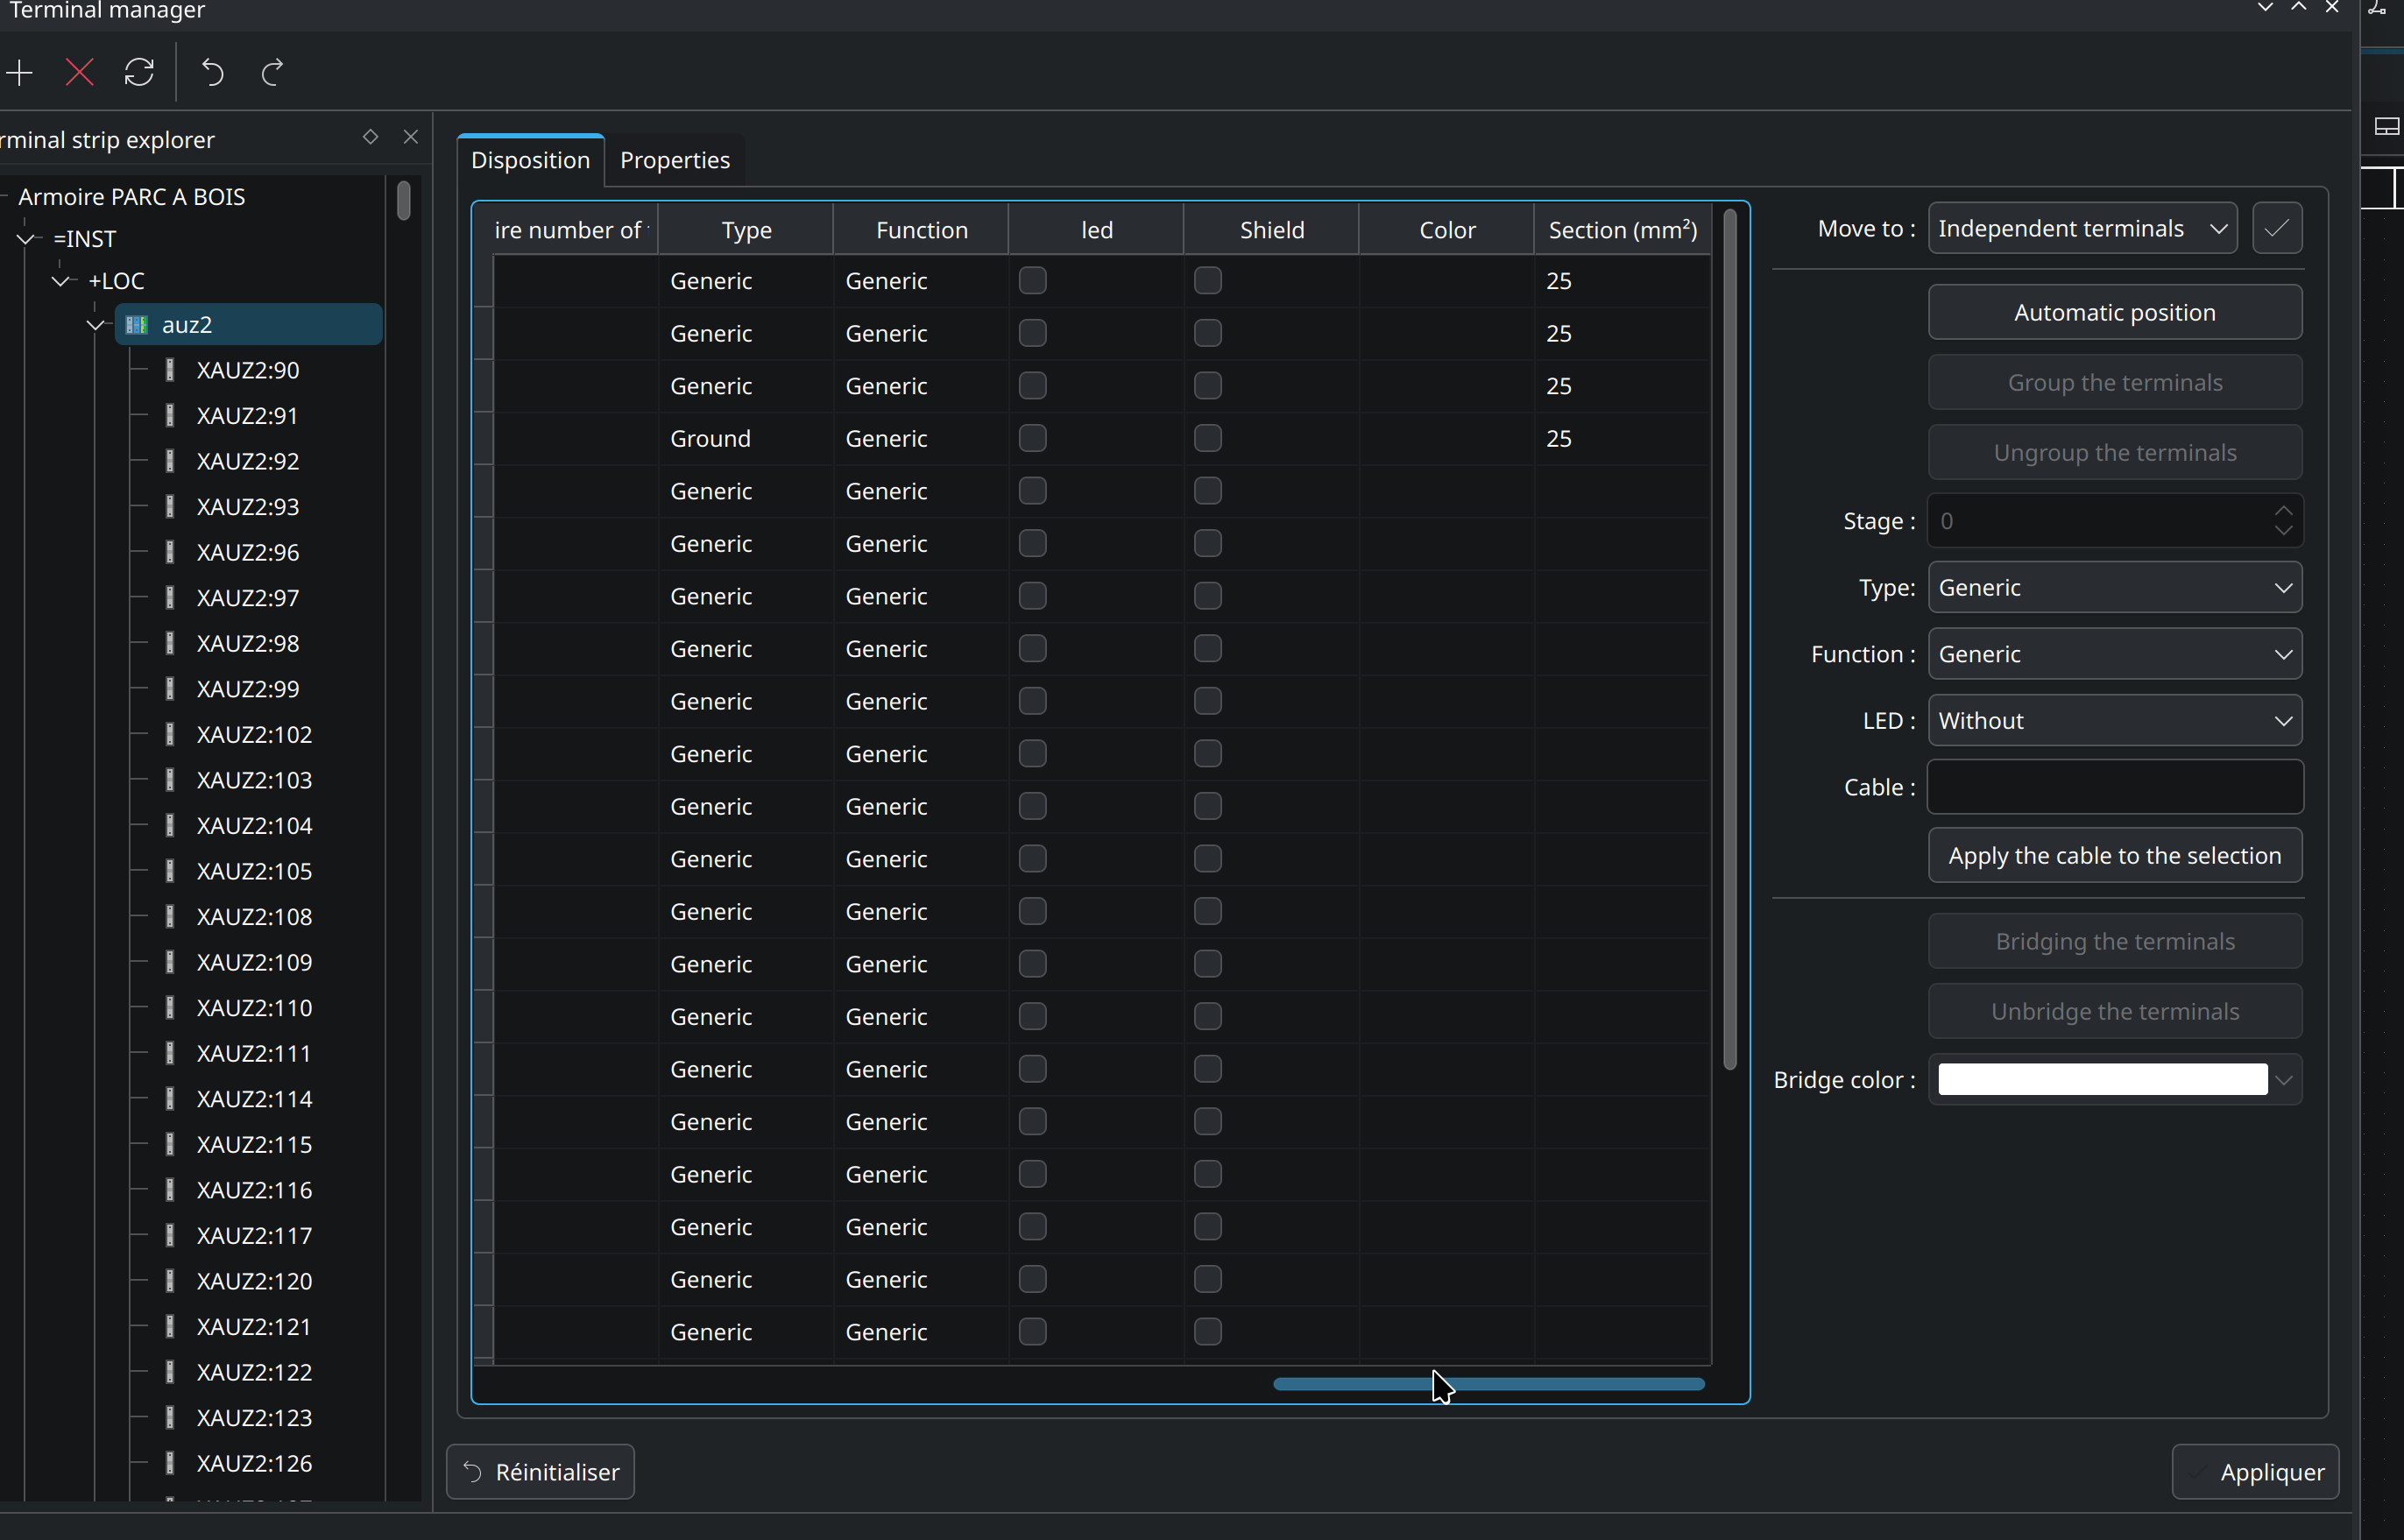
Task: Select terminal XAUZ2:96 in tree
Action: click(247, 552)
